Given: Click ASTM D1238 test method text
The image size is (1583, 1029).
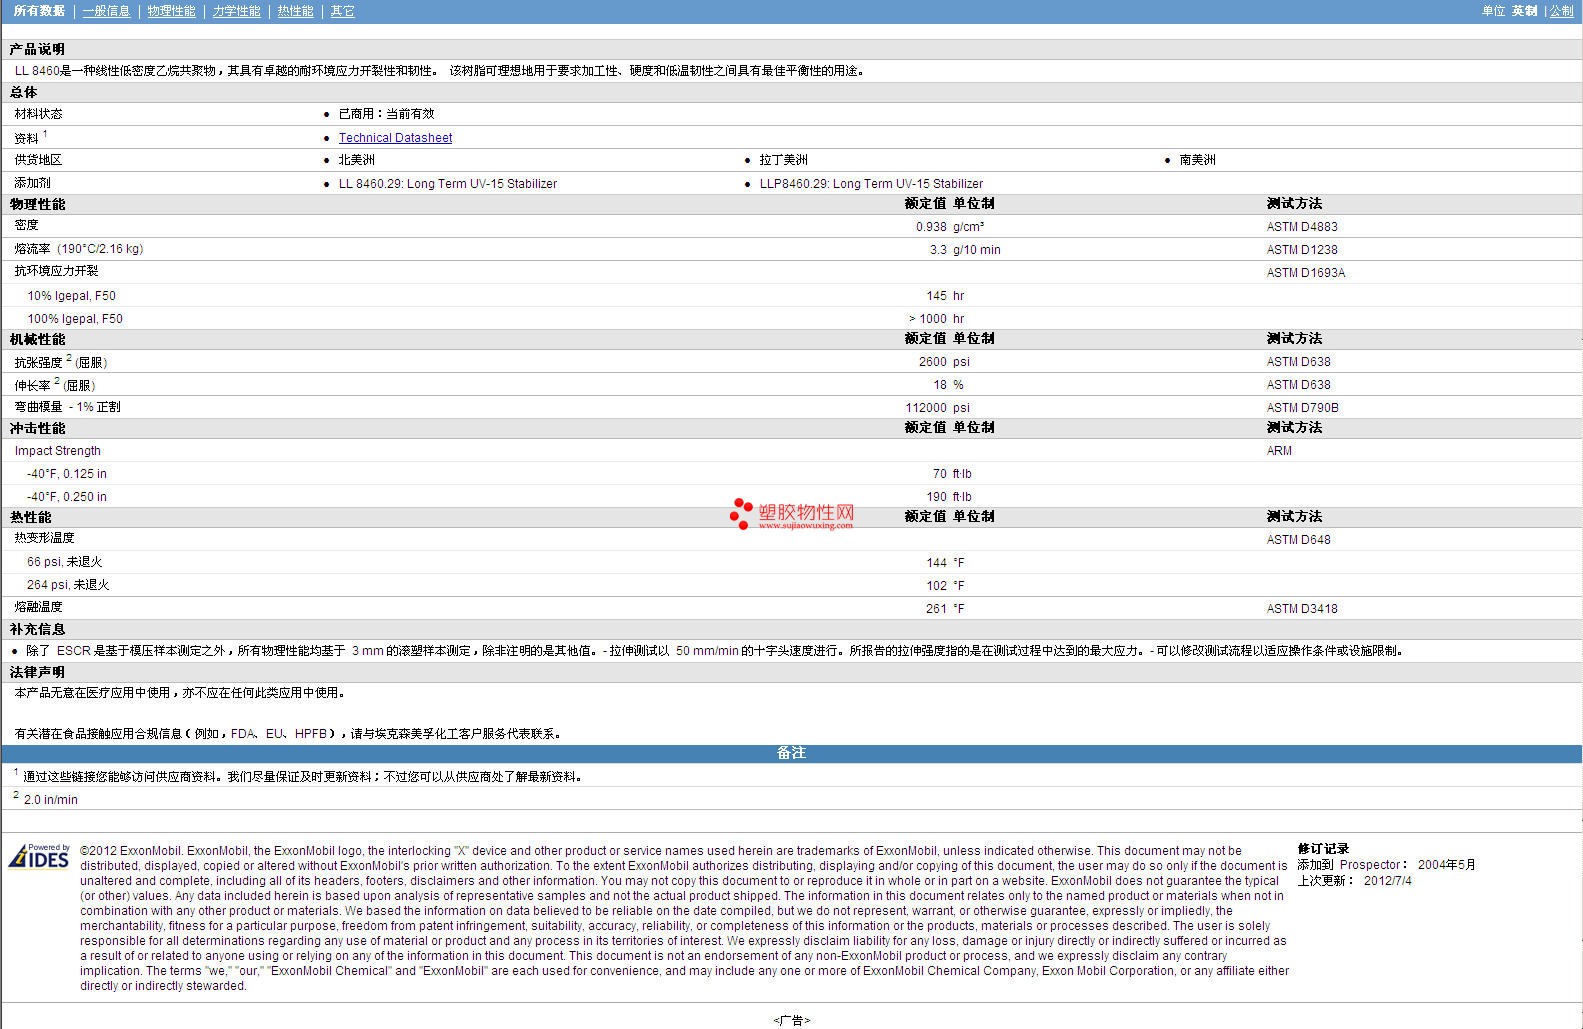Looking at the screenshot, I should [x=1302, y=250].
